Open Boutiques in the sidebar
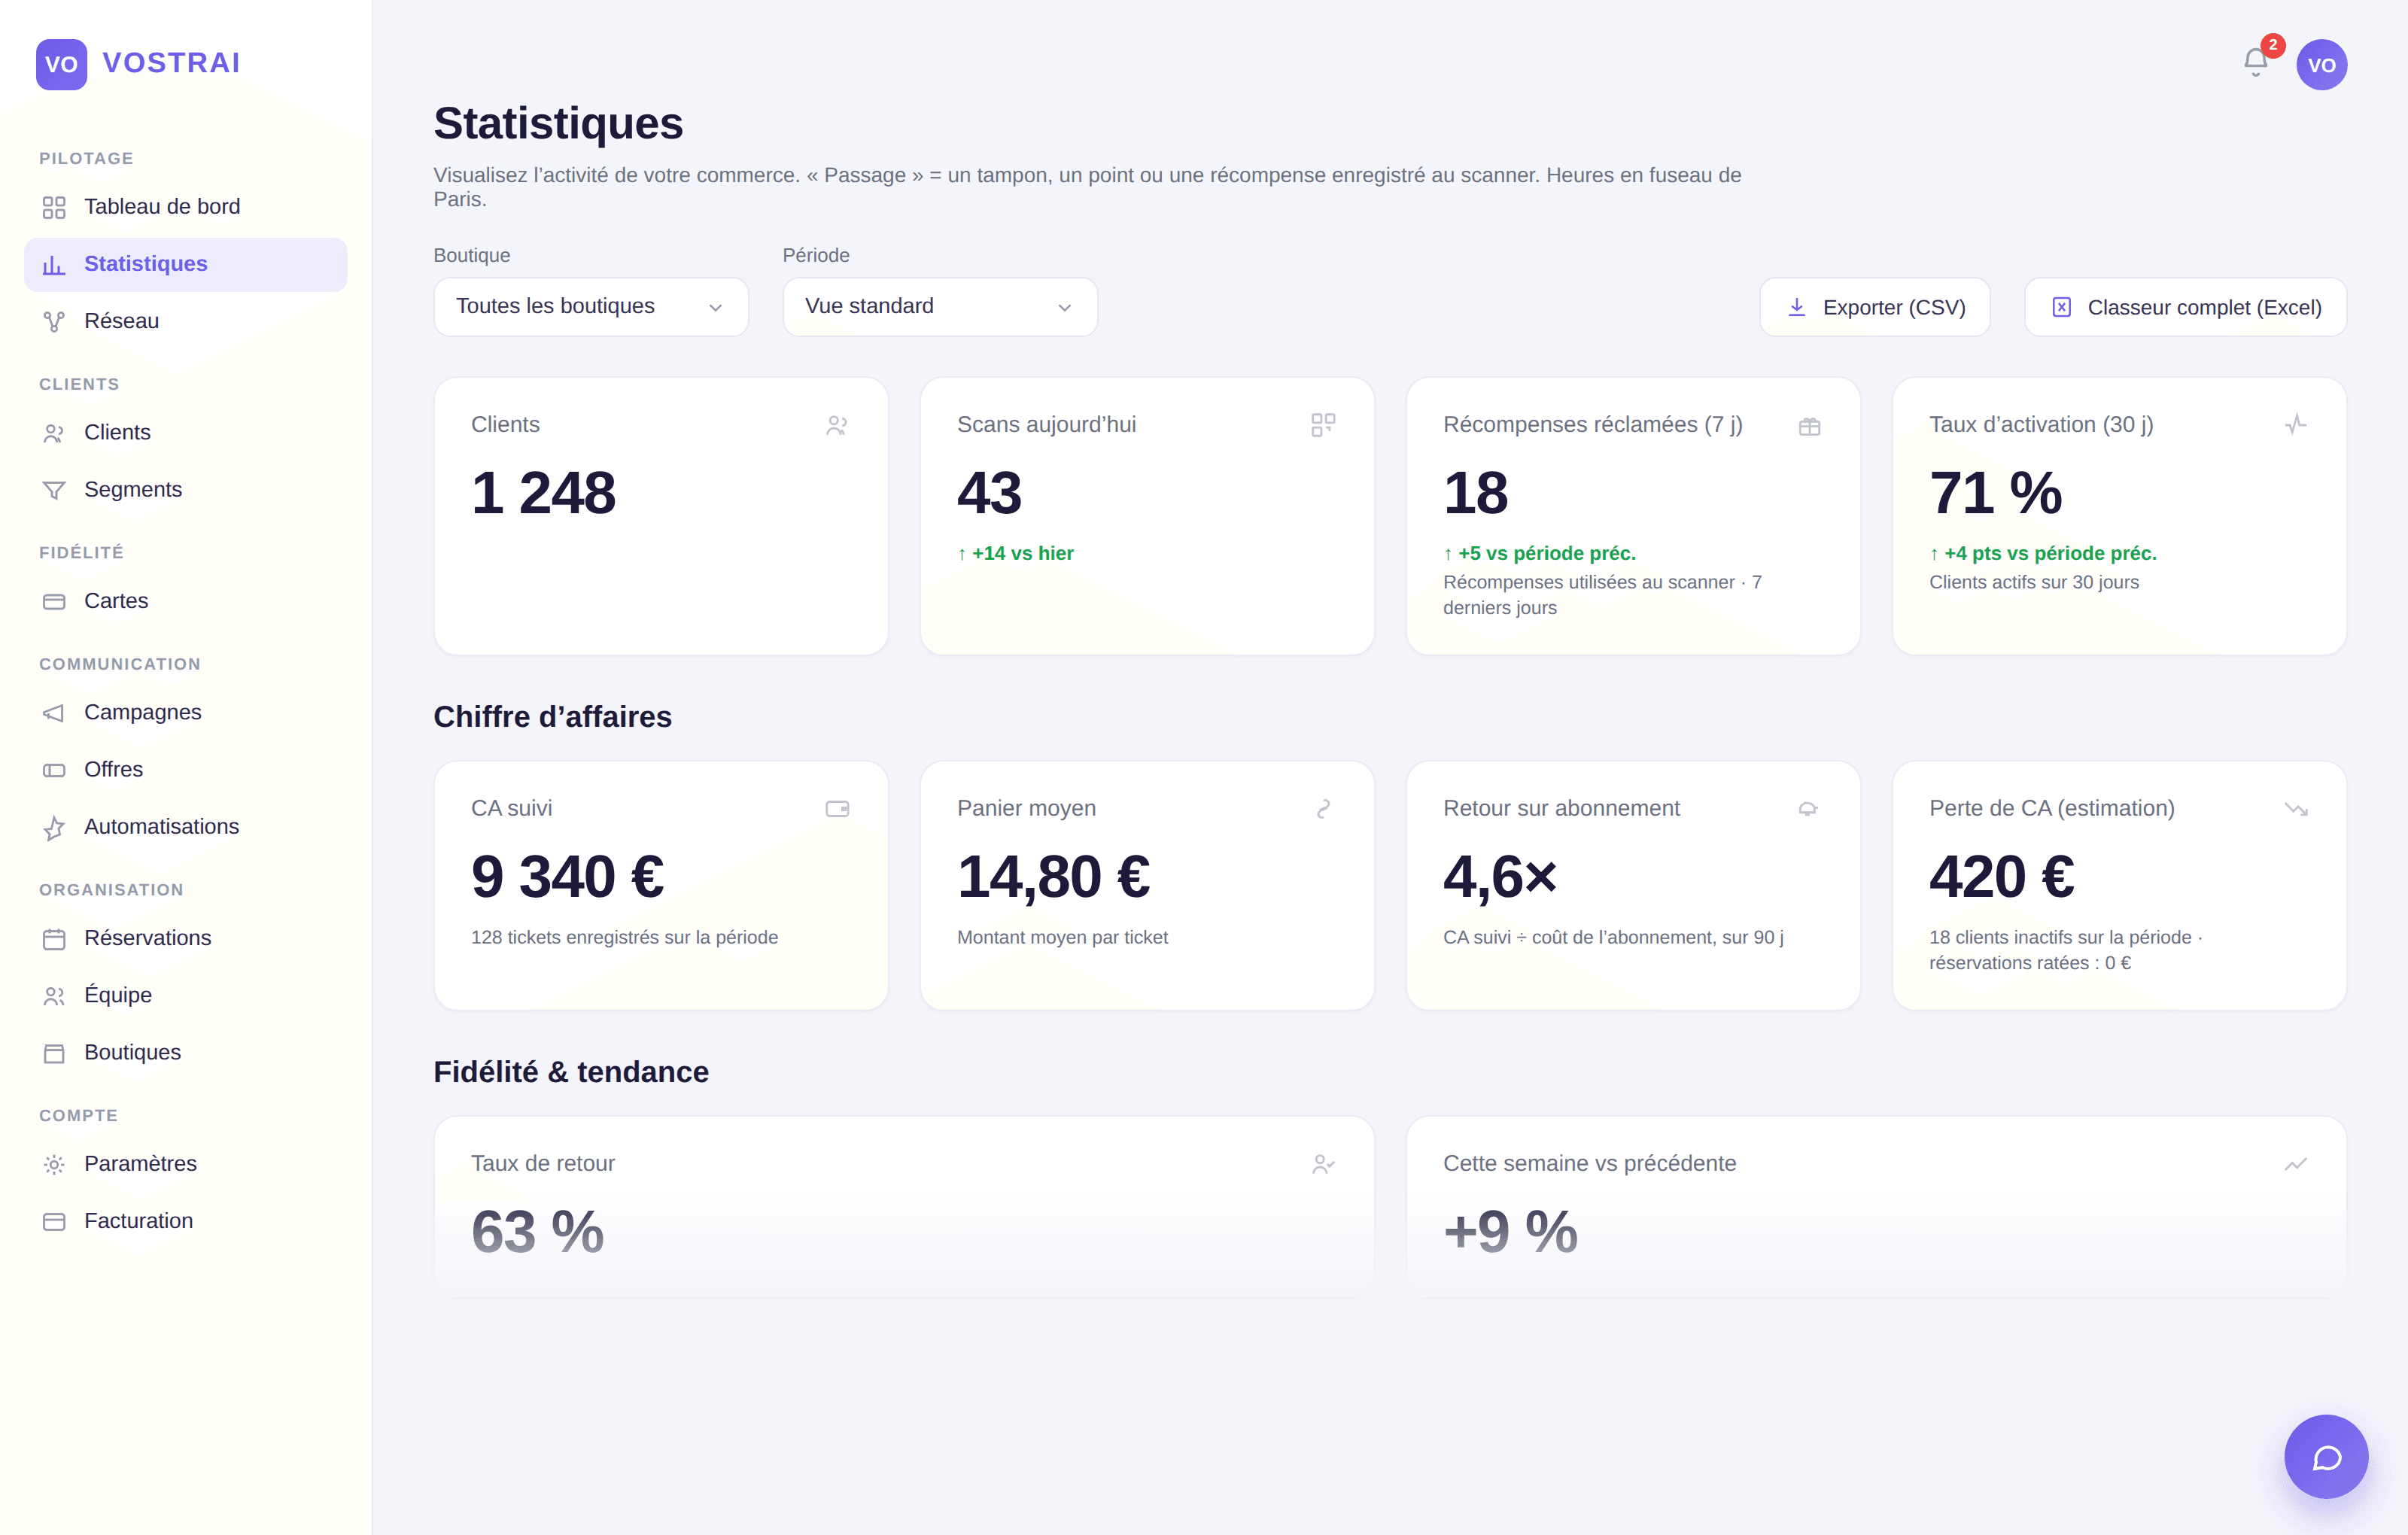Screen dimensions: 2408x1535 coord(186,1053)
